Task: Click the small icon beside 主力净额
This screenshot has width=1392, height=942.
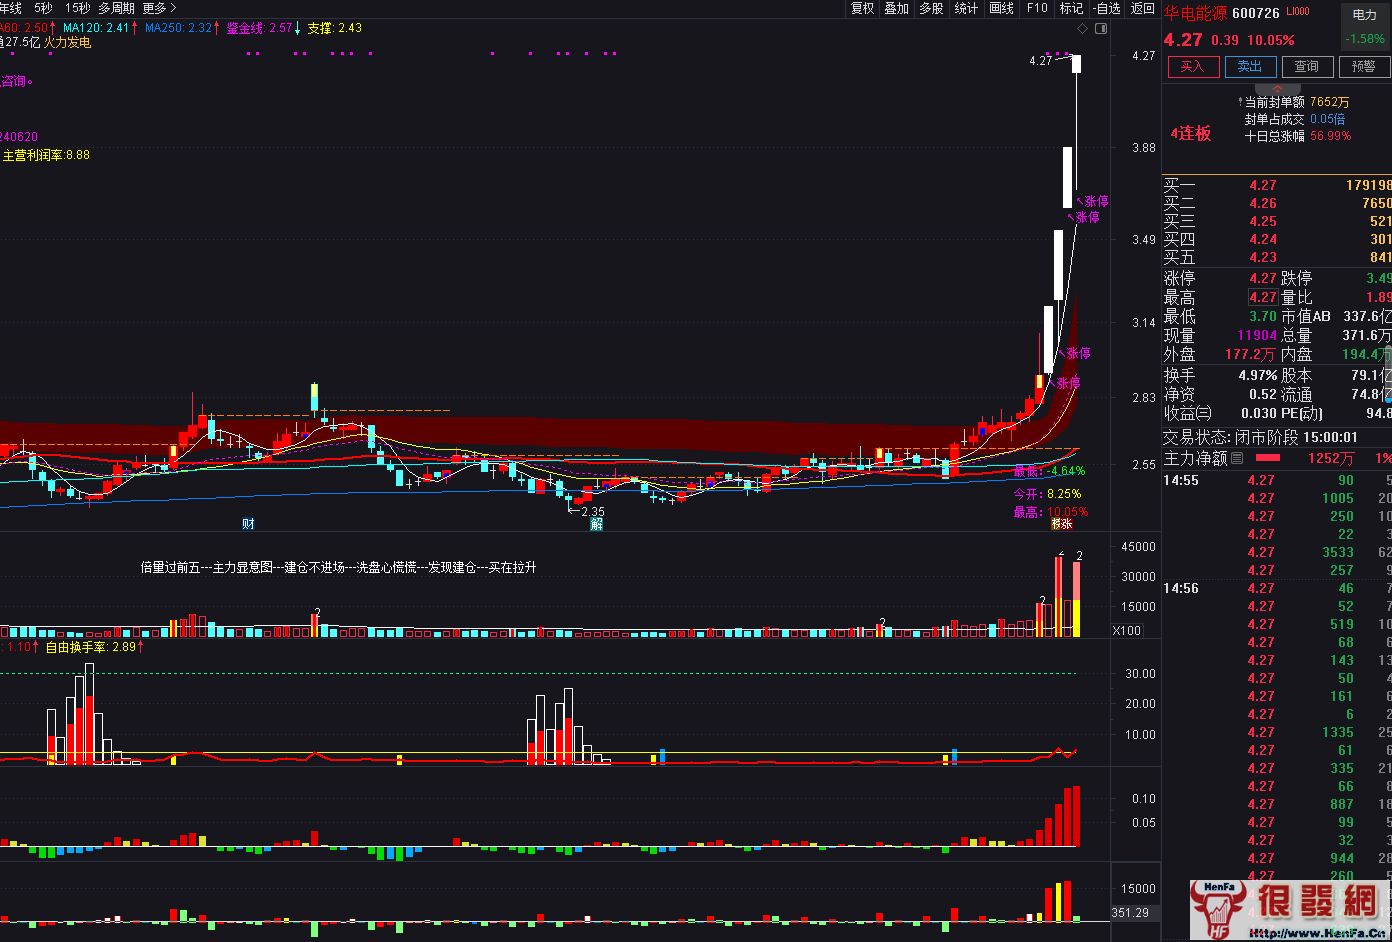Action: coord(1237,458)
